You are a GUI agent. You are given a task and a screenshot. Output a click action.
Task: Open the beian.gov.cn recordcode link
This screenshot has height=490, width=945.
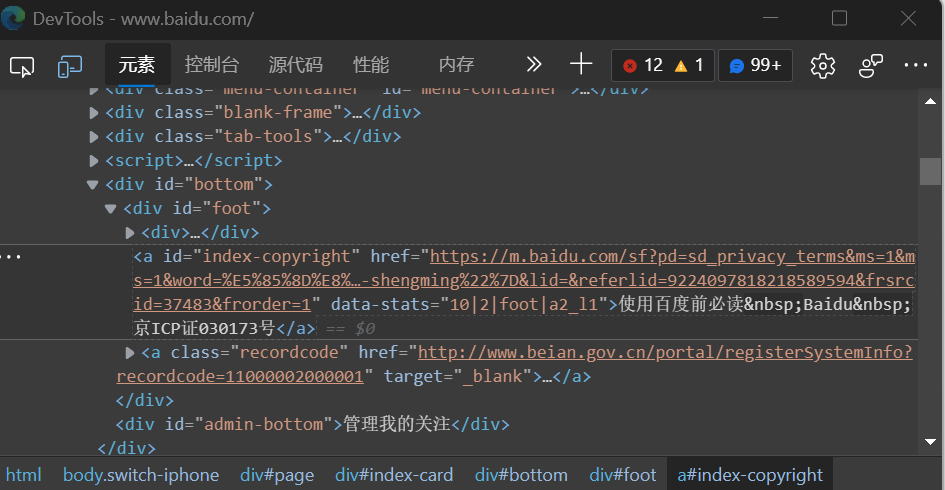pyautogui.click(x=515, y=364)
